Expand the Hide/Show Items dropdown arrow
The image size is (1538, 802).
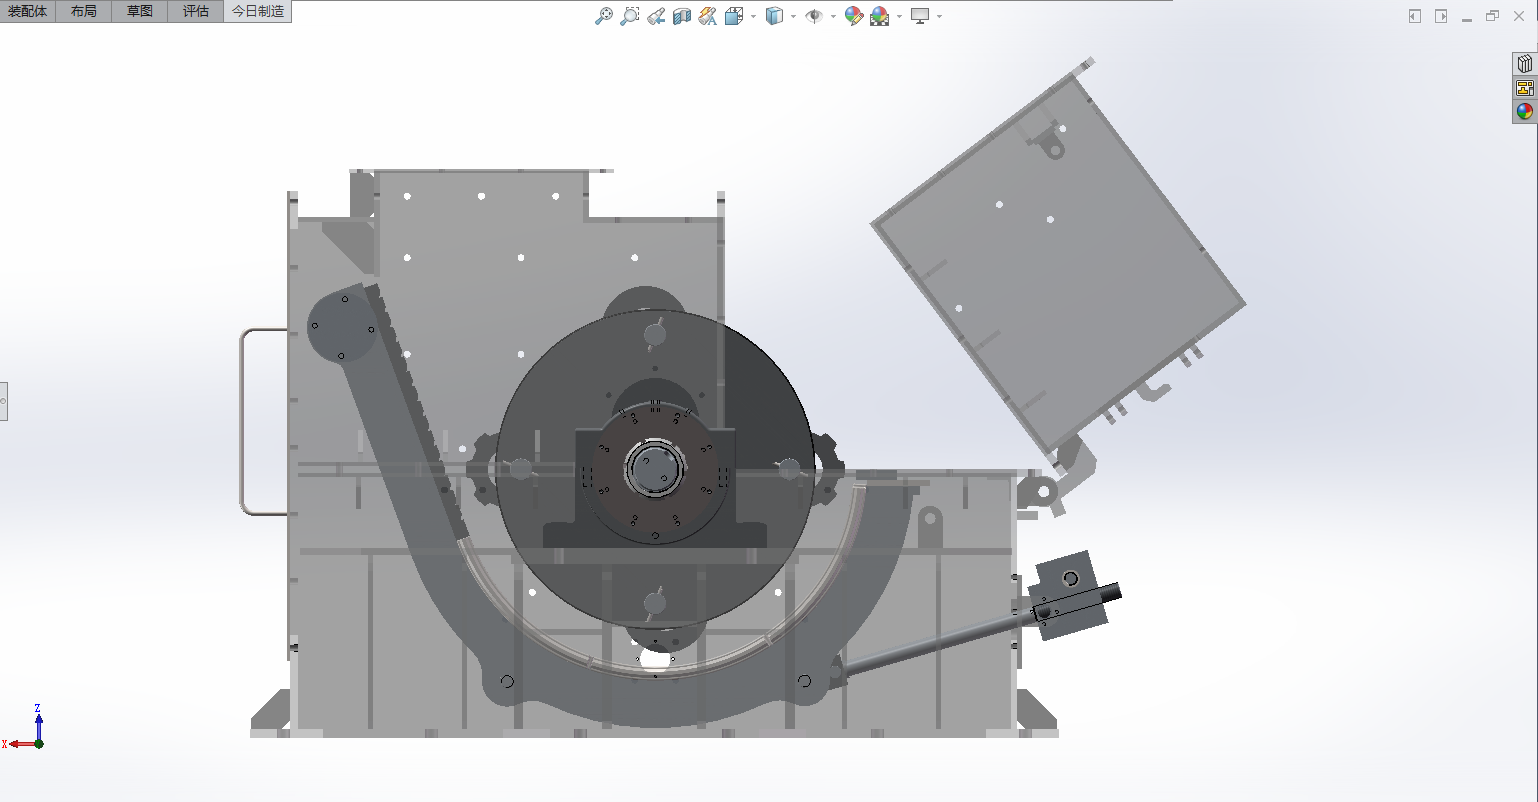(833, 16)
